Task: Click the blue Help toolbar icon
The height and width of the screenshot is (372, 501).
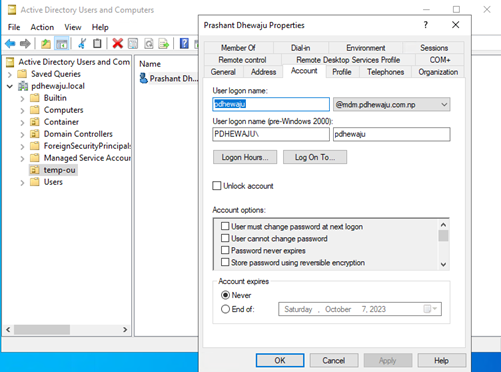Action: pyautogui.click(x=184, y=43)
